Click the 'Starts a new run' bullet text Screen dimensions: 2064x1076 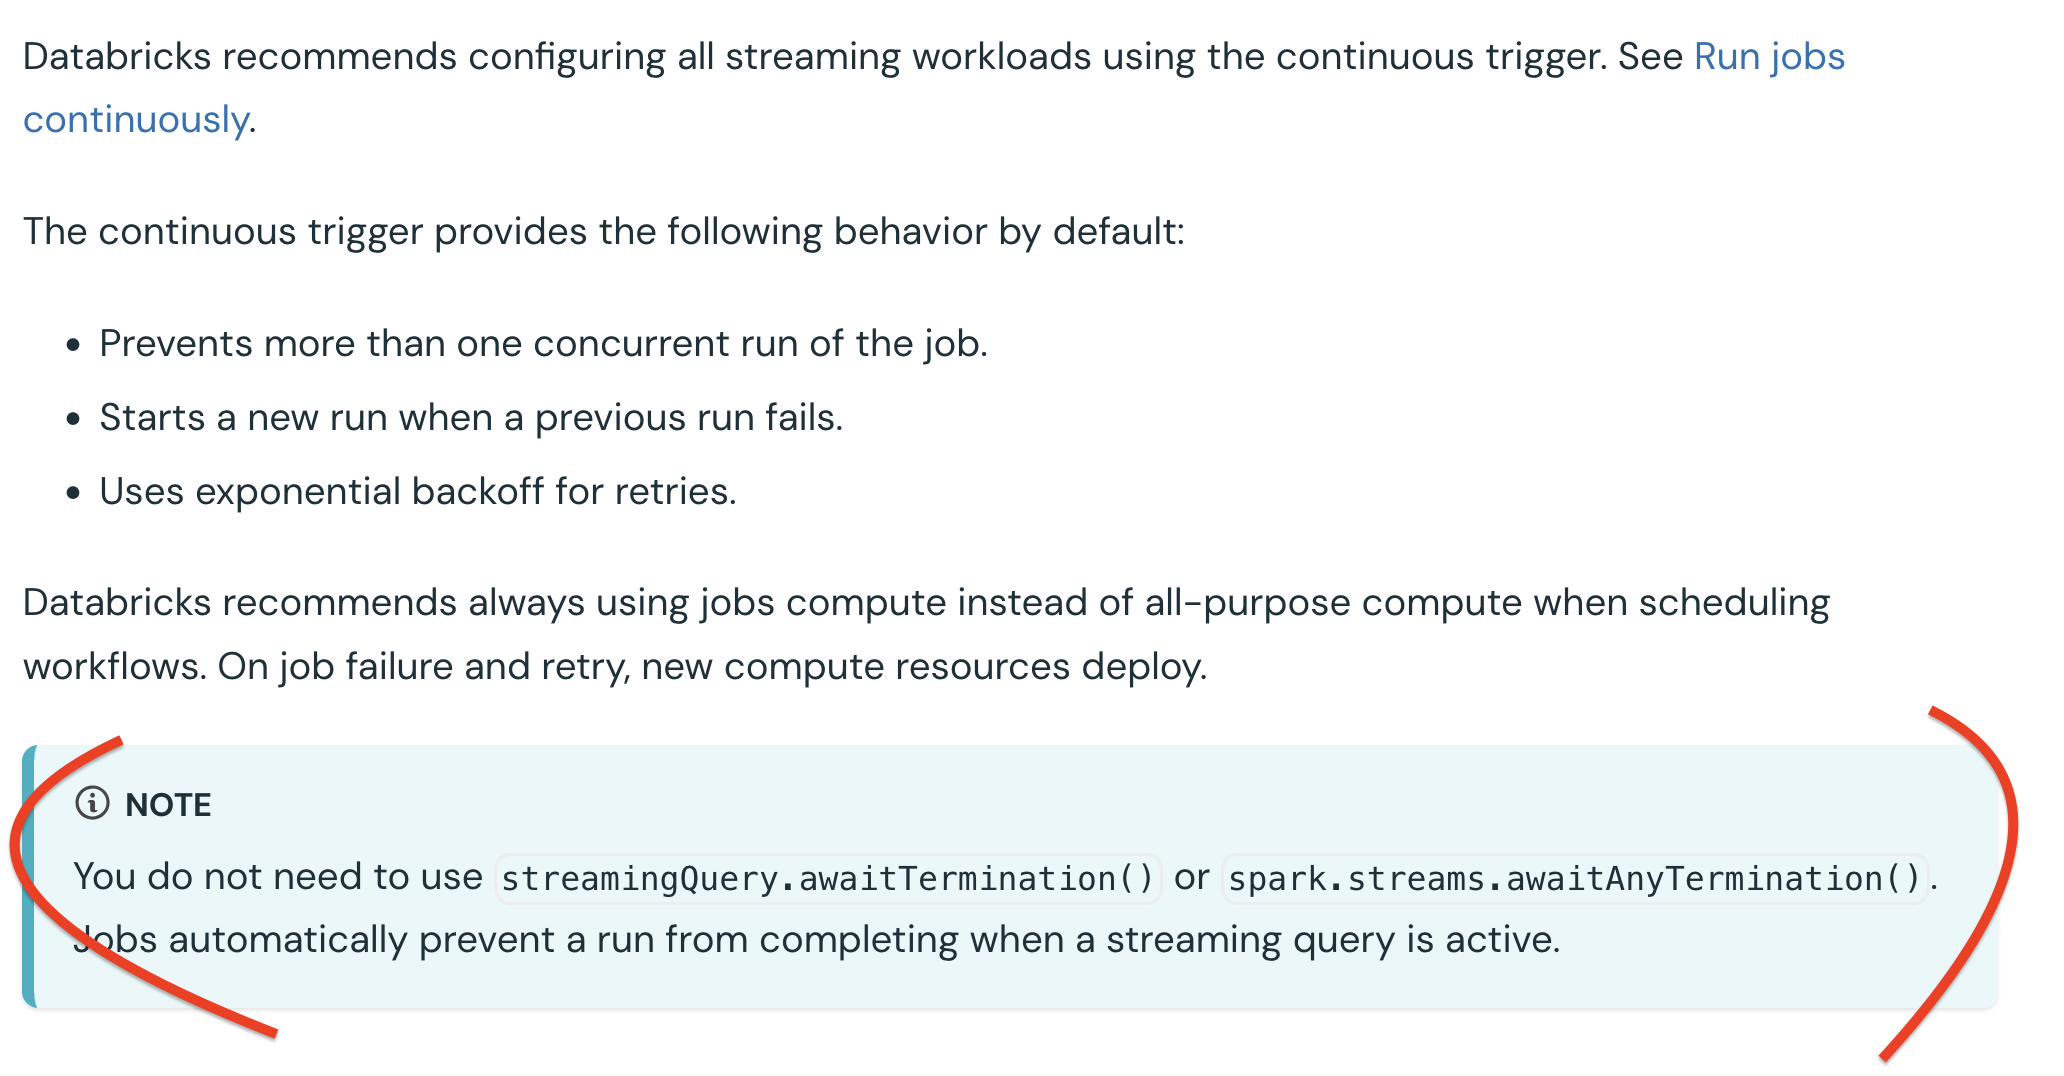pyautogui.click(x=471, y=418)
